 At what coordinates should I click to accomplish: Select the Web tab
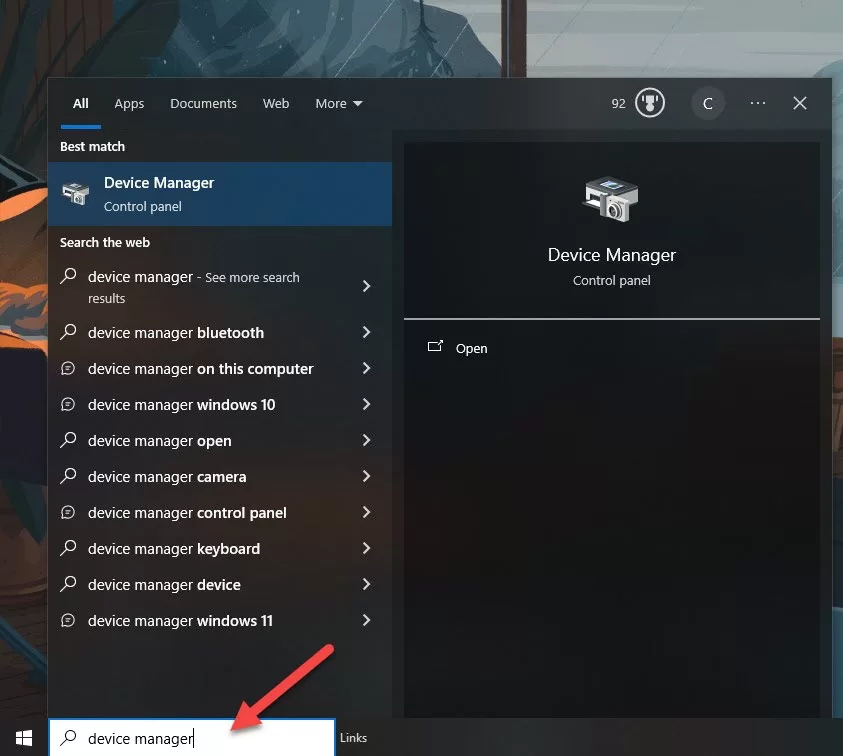point(276,104)
